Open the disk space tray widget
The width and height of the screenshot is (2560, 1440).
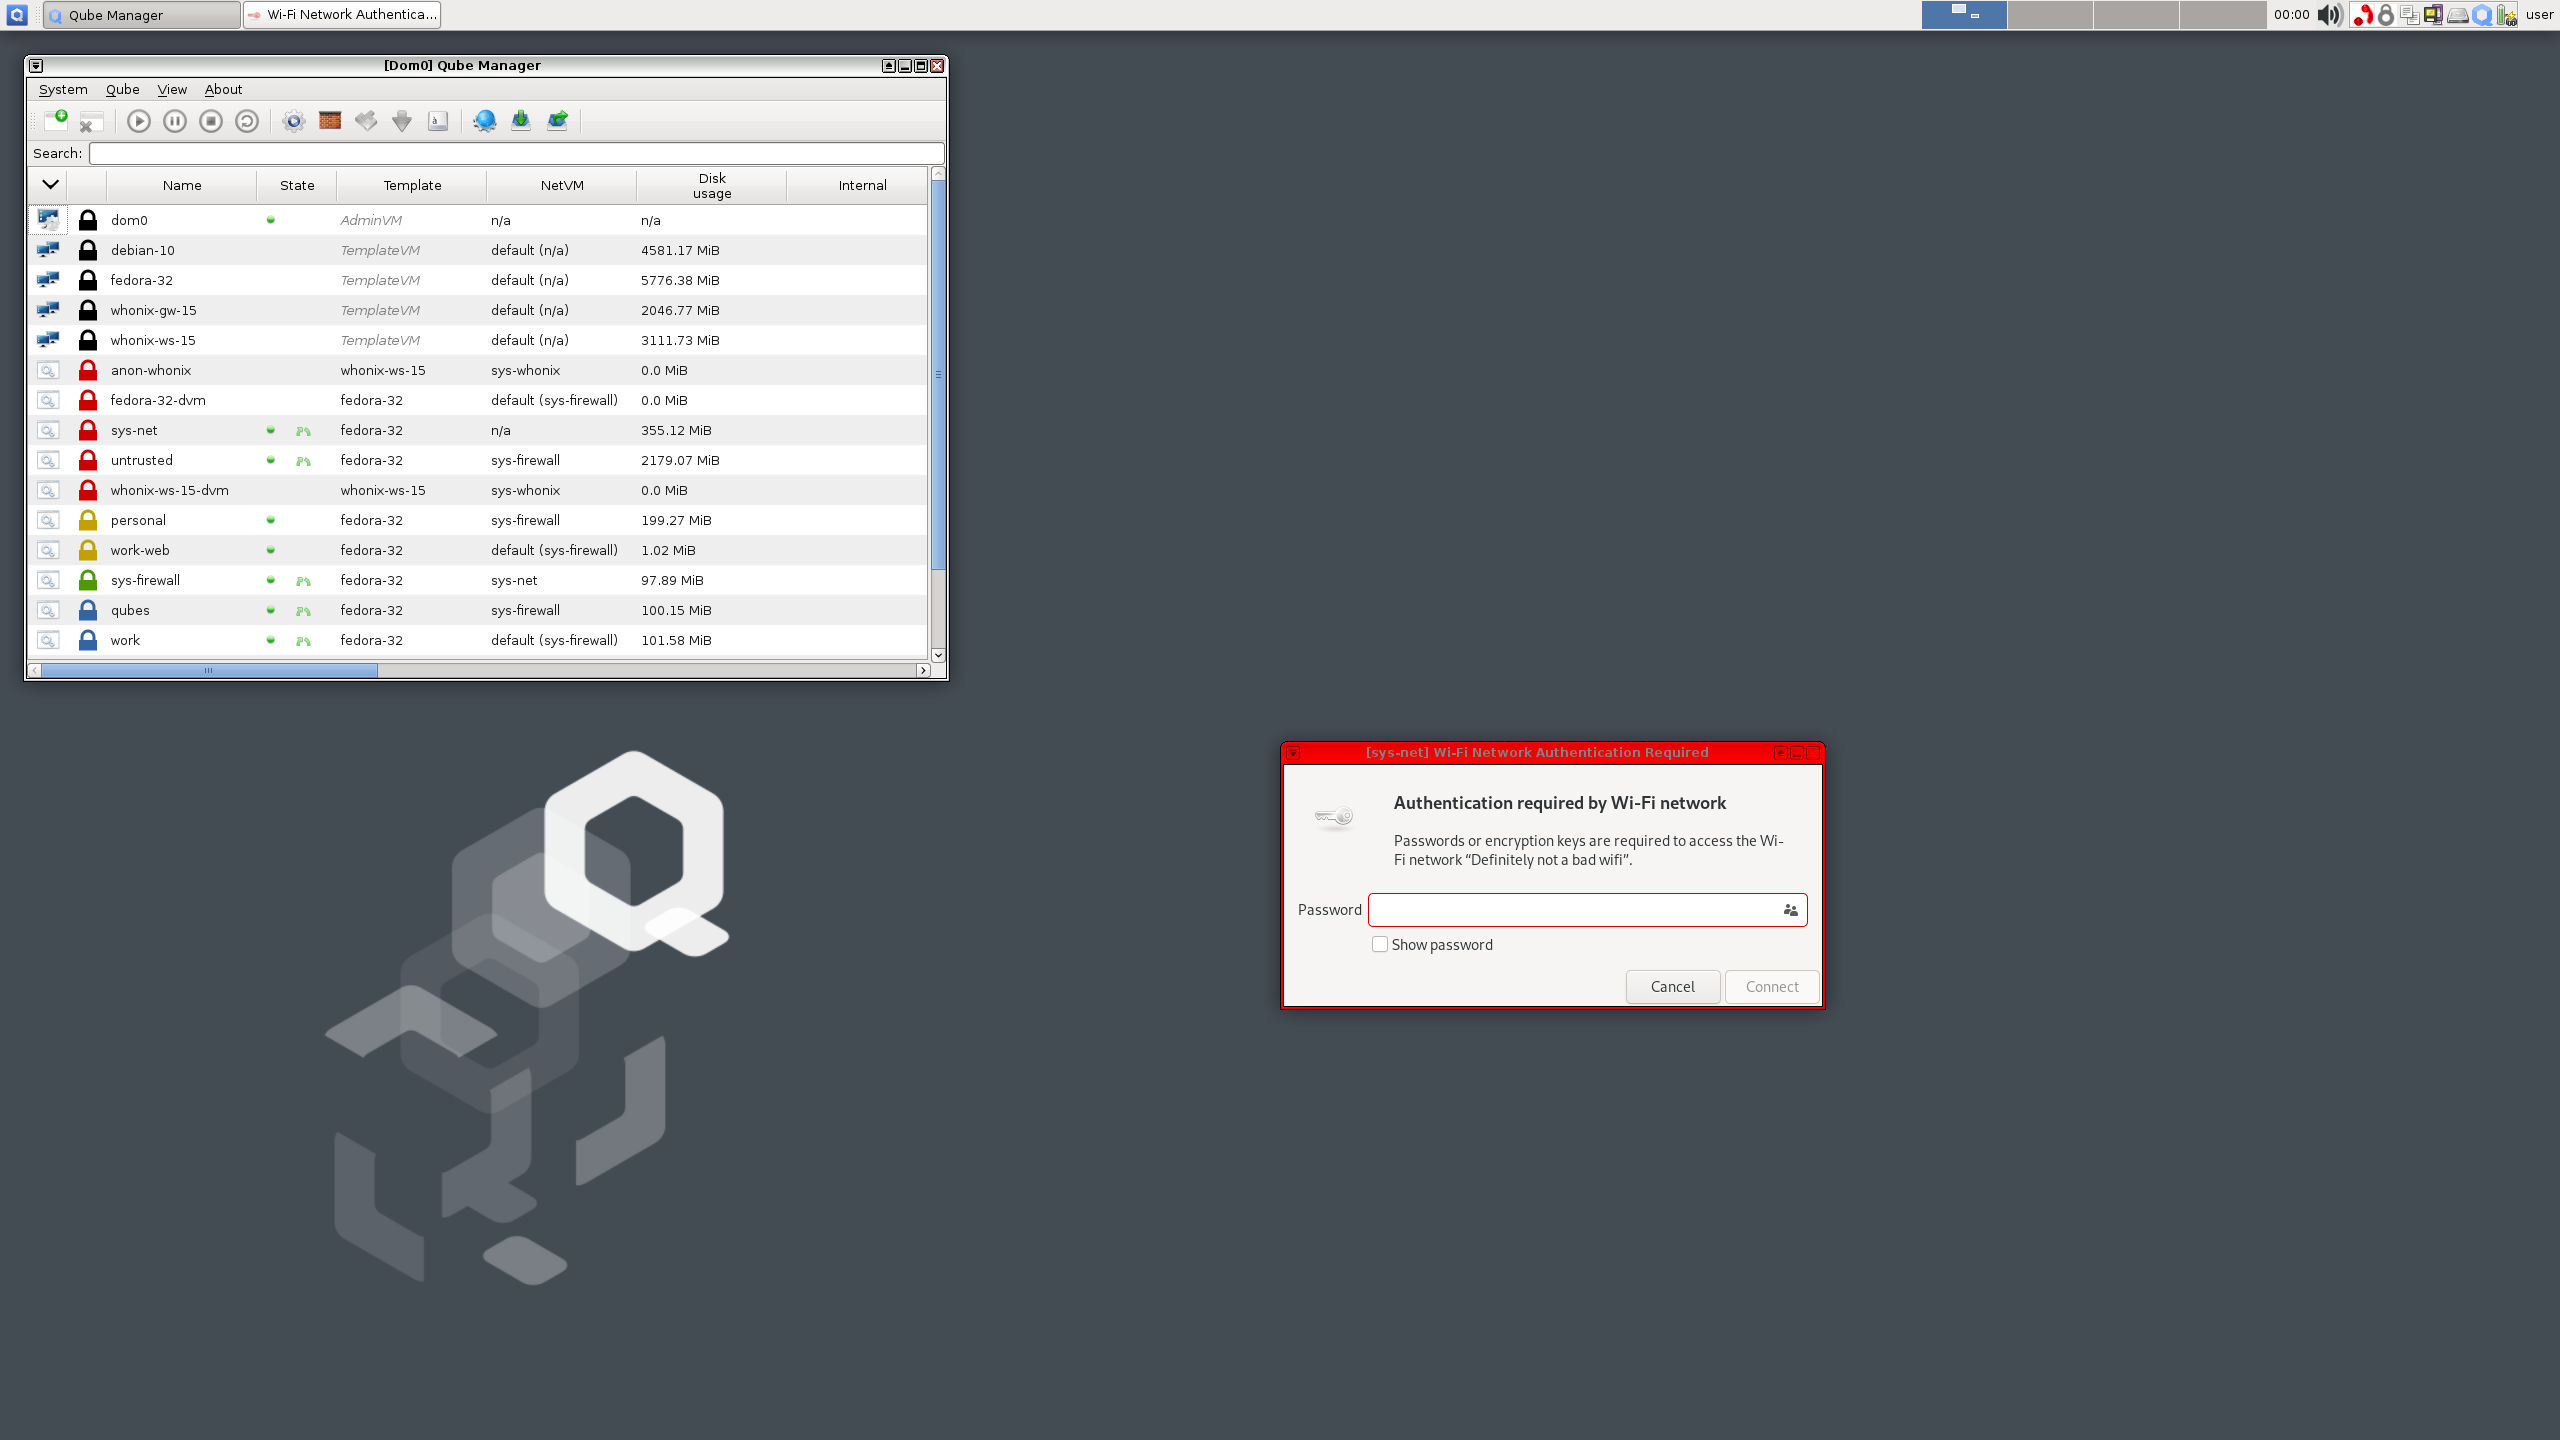pos(2457,14)
